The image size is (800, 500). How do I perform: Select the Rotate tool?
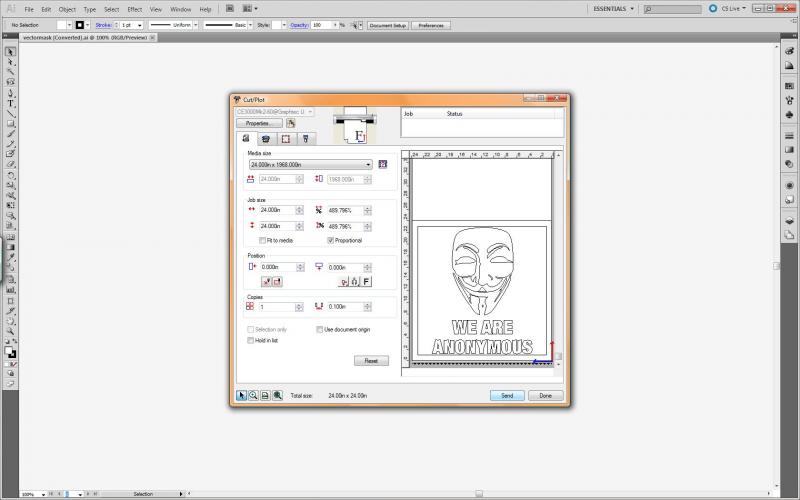click(x=10, y=175)
